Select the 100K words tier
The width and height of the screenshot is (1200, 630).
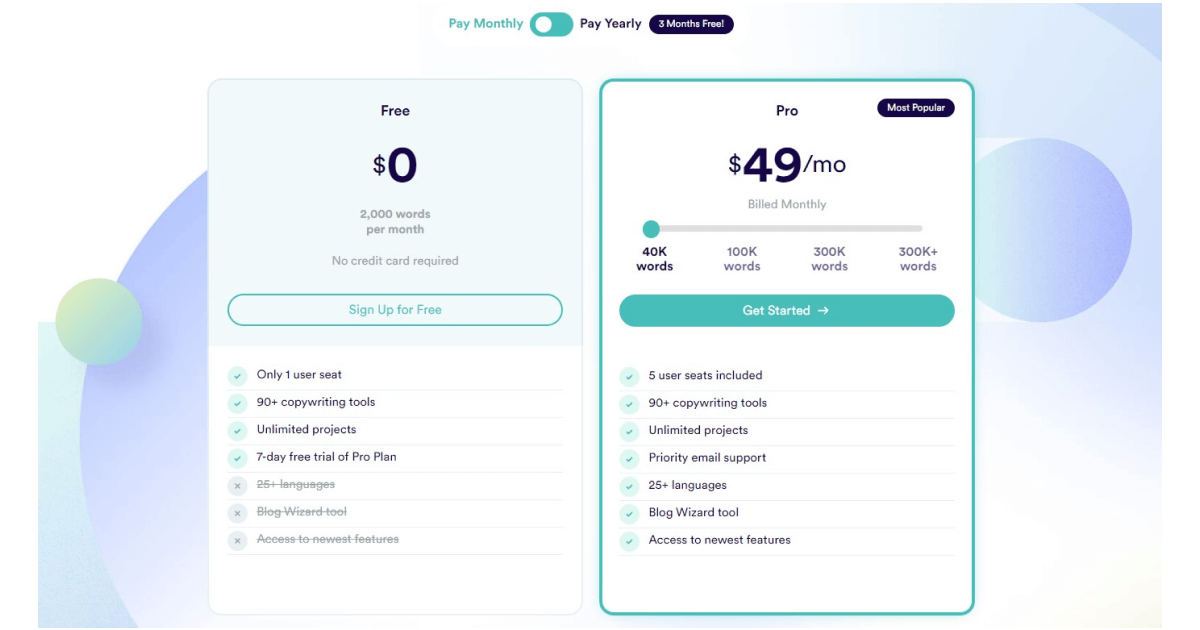(x=742, y=259)
